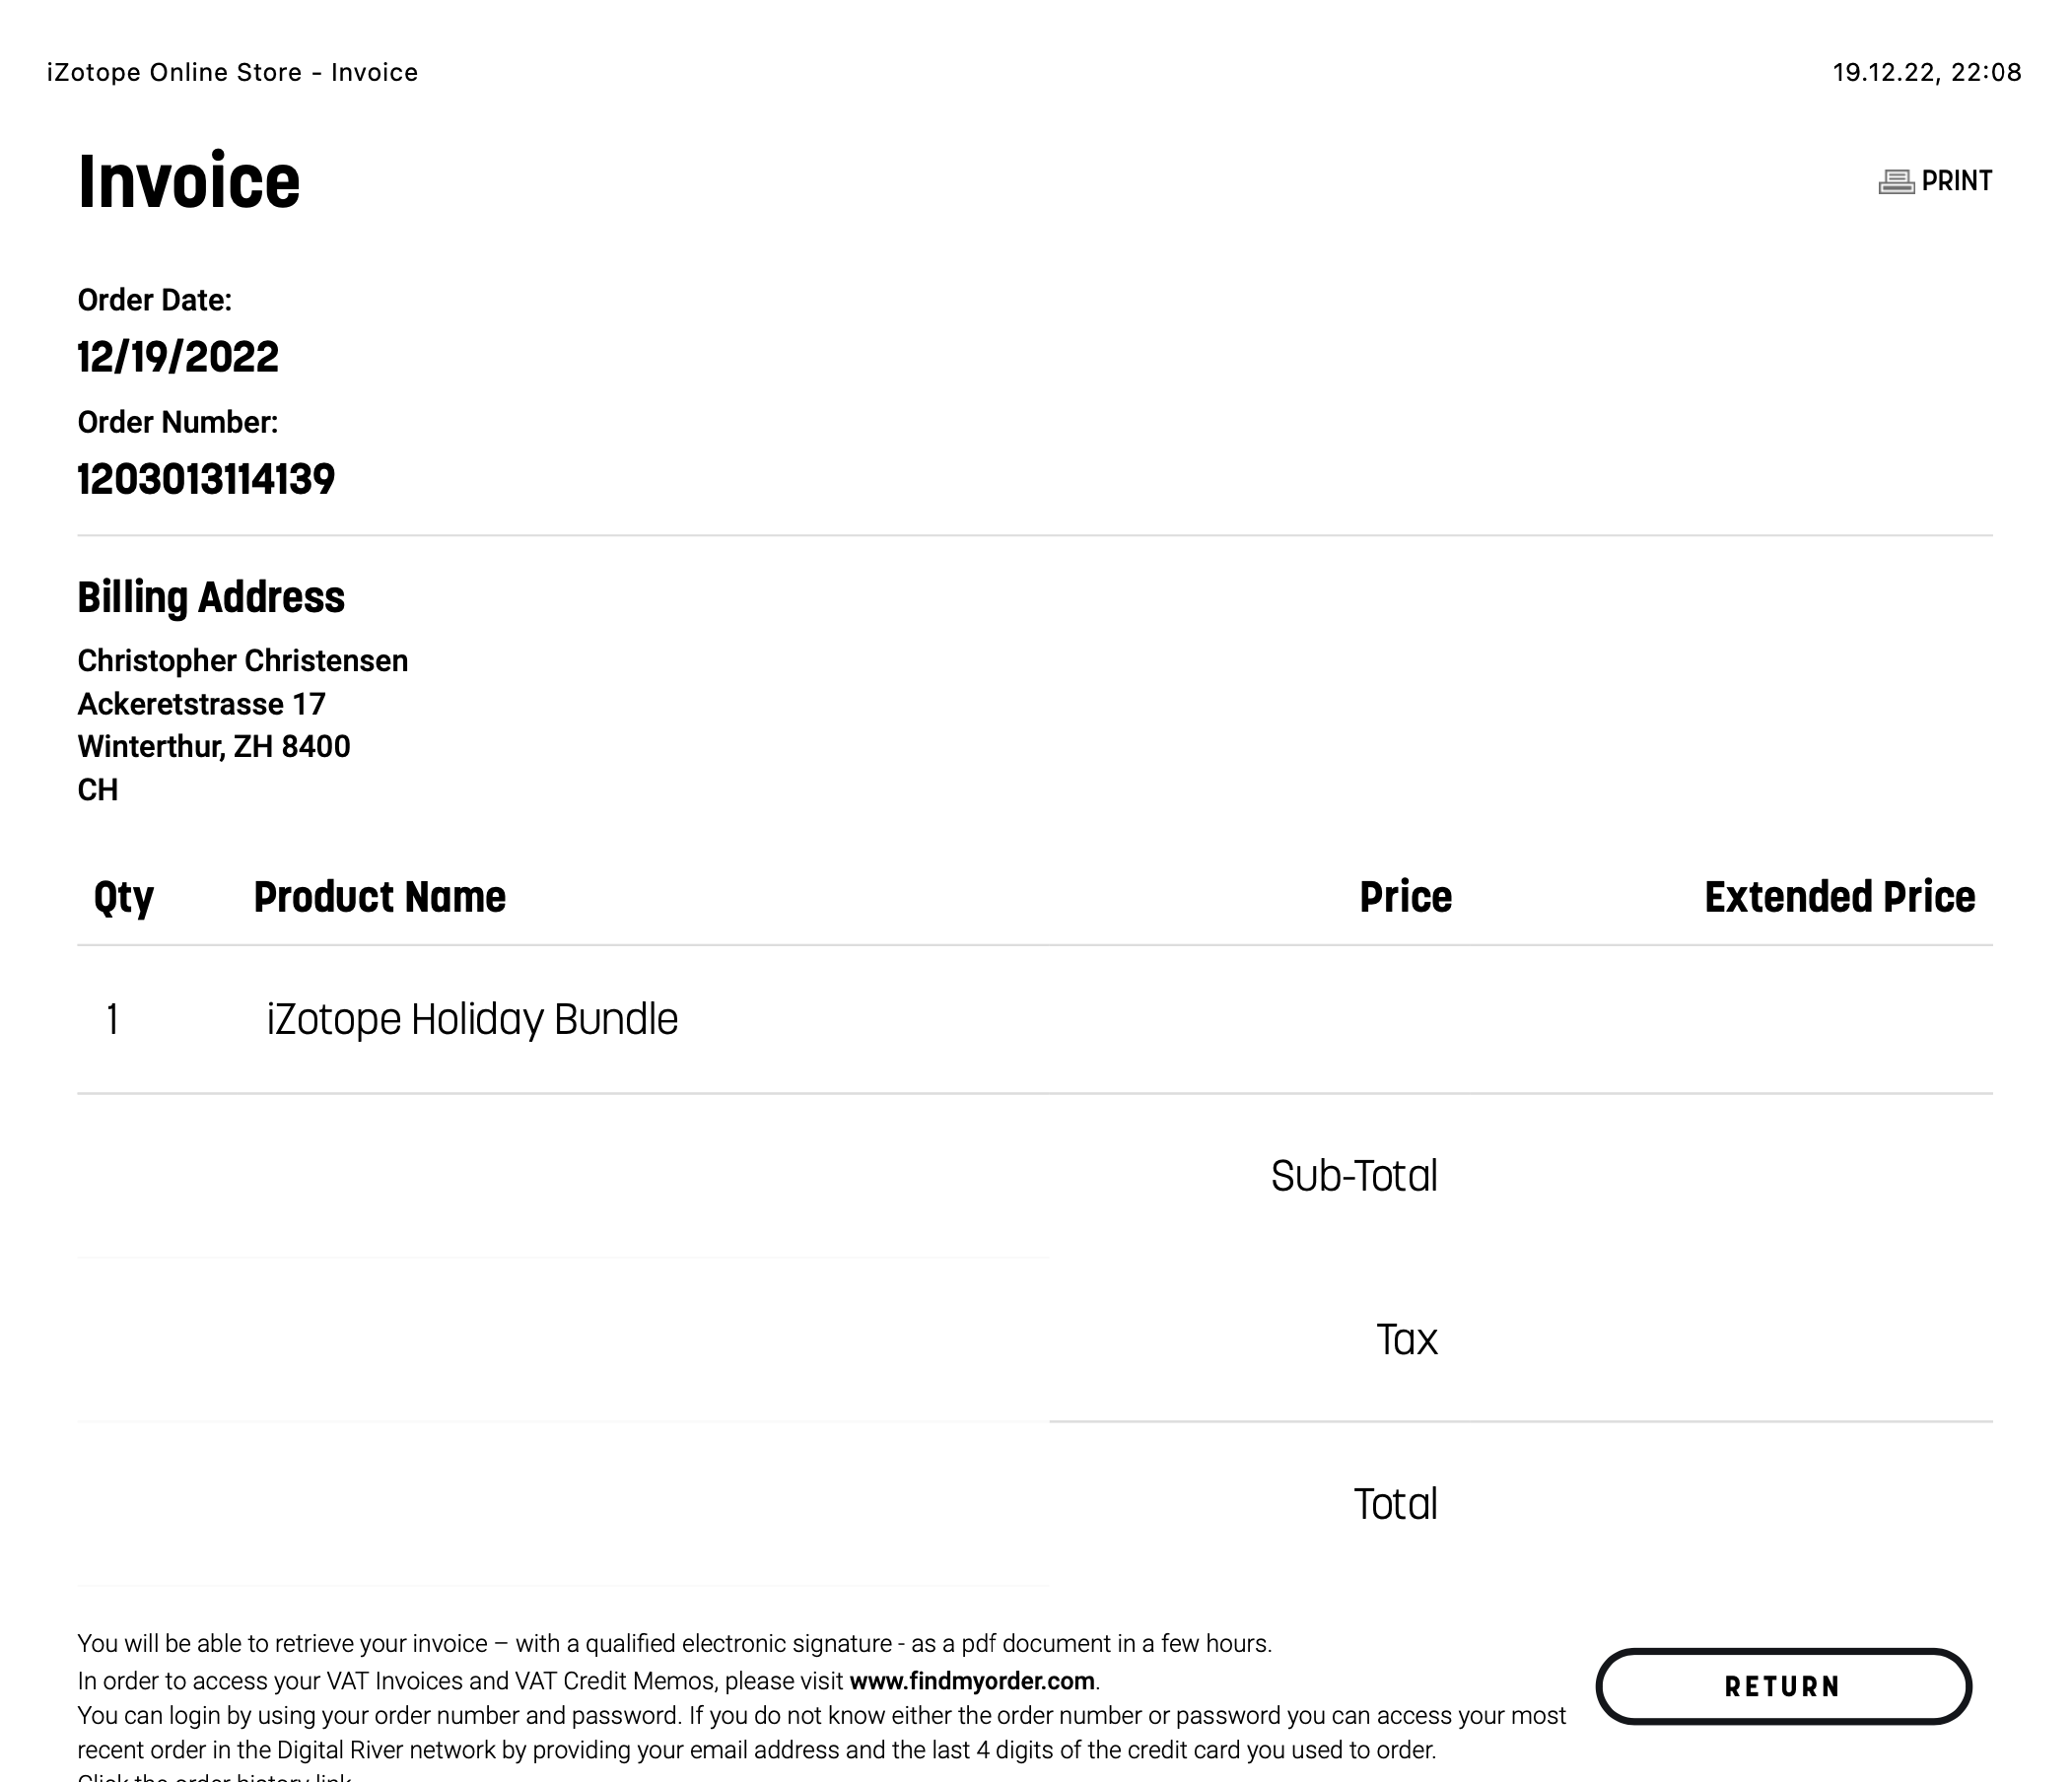The image size is (2072, 1782).
Task: Click the order date 12/19/2022
Action: [178, 357]
